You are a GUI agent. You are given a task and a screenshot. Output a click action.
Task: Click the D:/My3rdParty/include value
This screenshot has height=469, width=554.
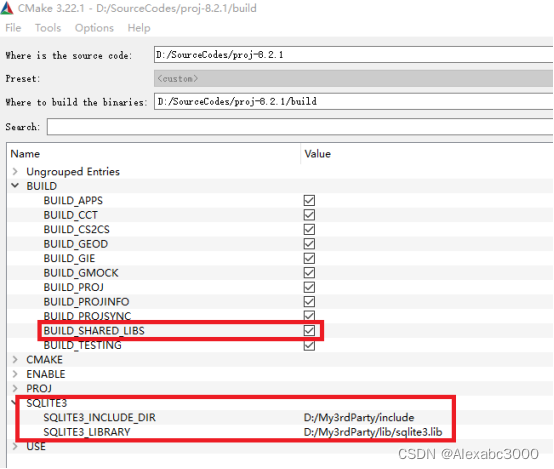[x=359, y=417]
